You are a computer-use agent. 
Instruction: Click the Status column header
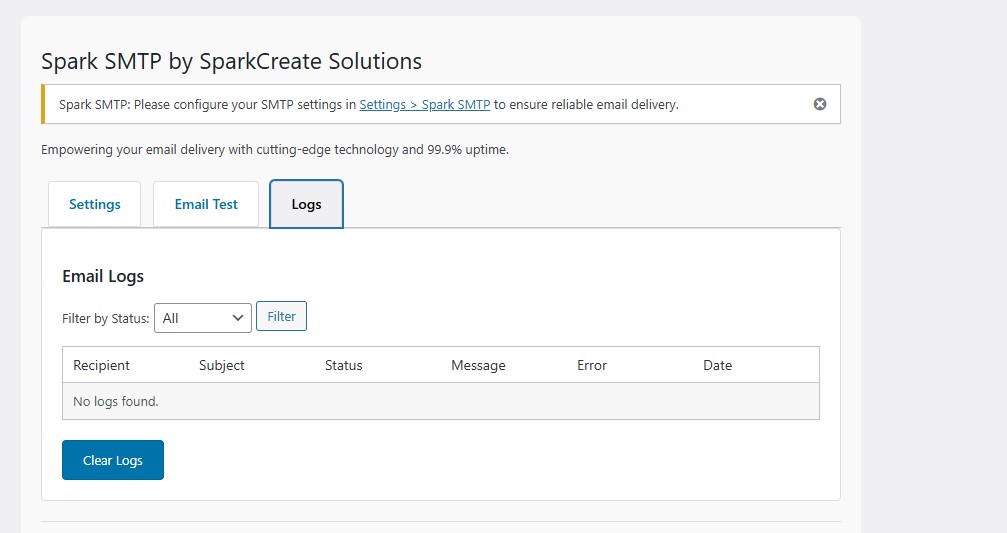click(343, 365)
